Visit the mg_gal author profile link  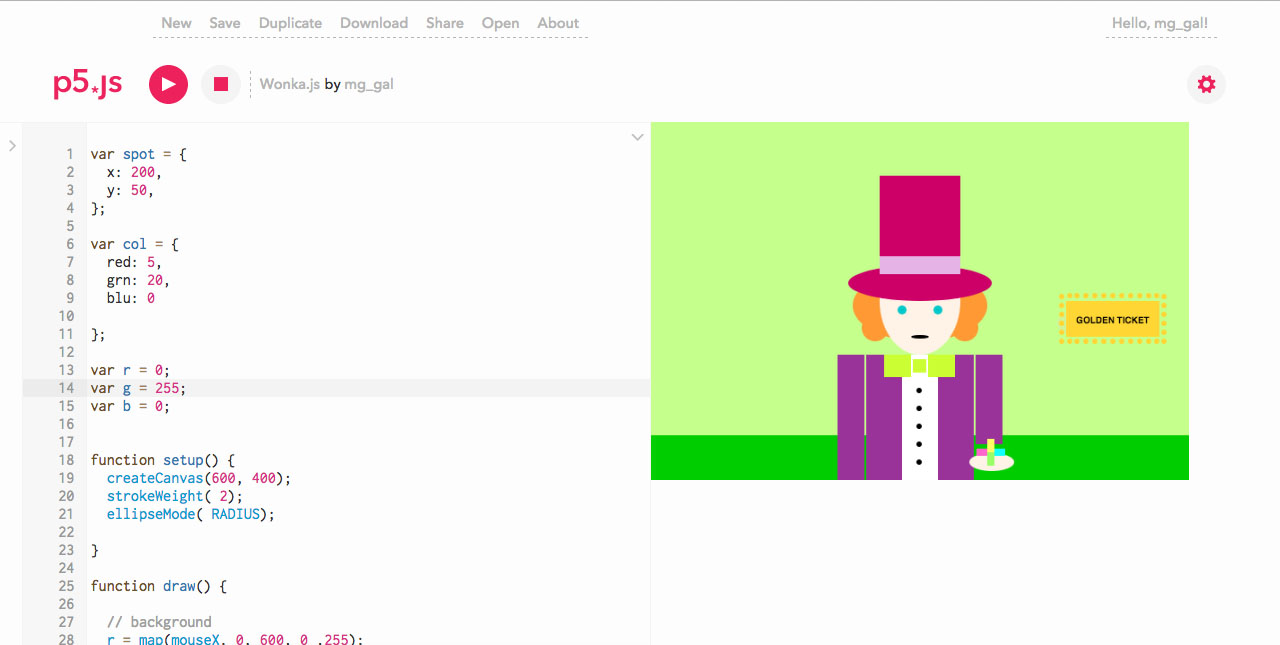(369, 84)
